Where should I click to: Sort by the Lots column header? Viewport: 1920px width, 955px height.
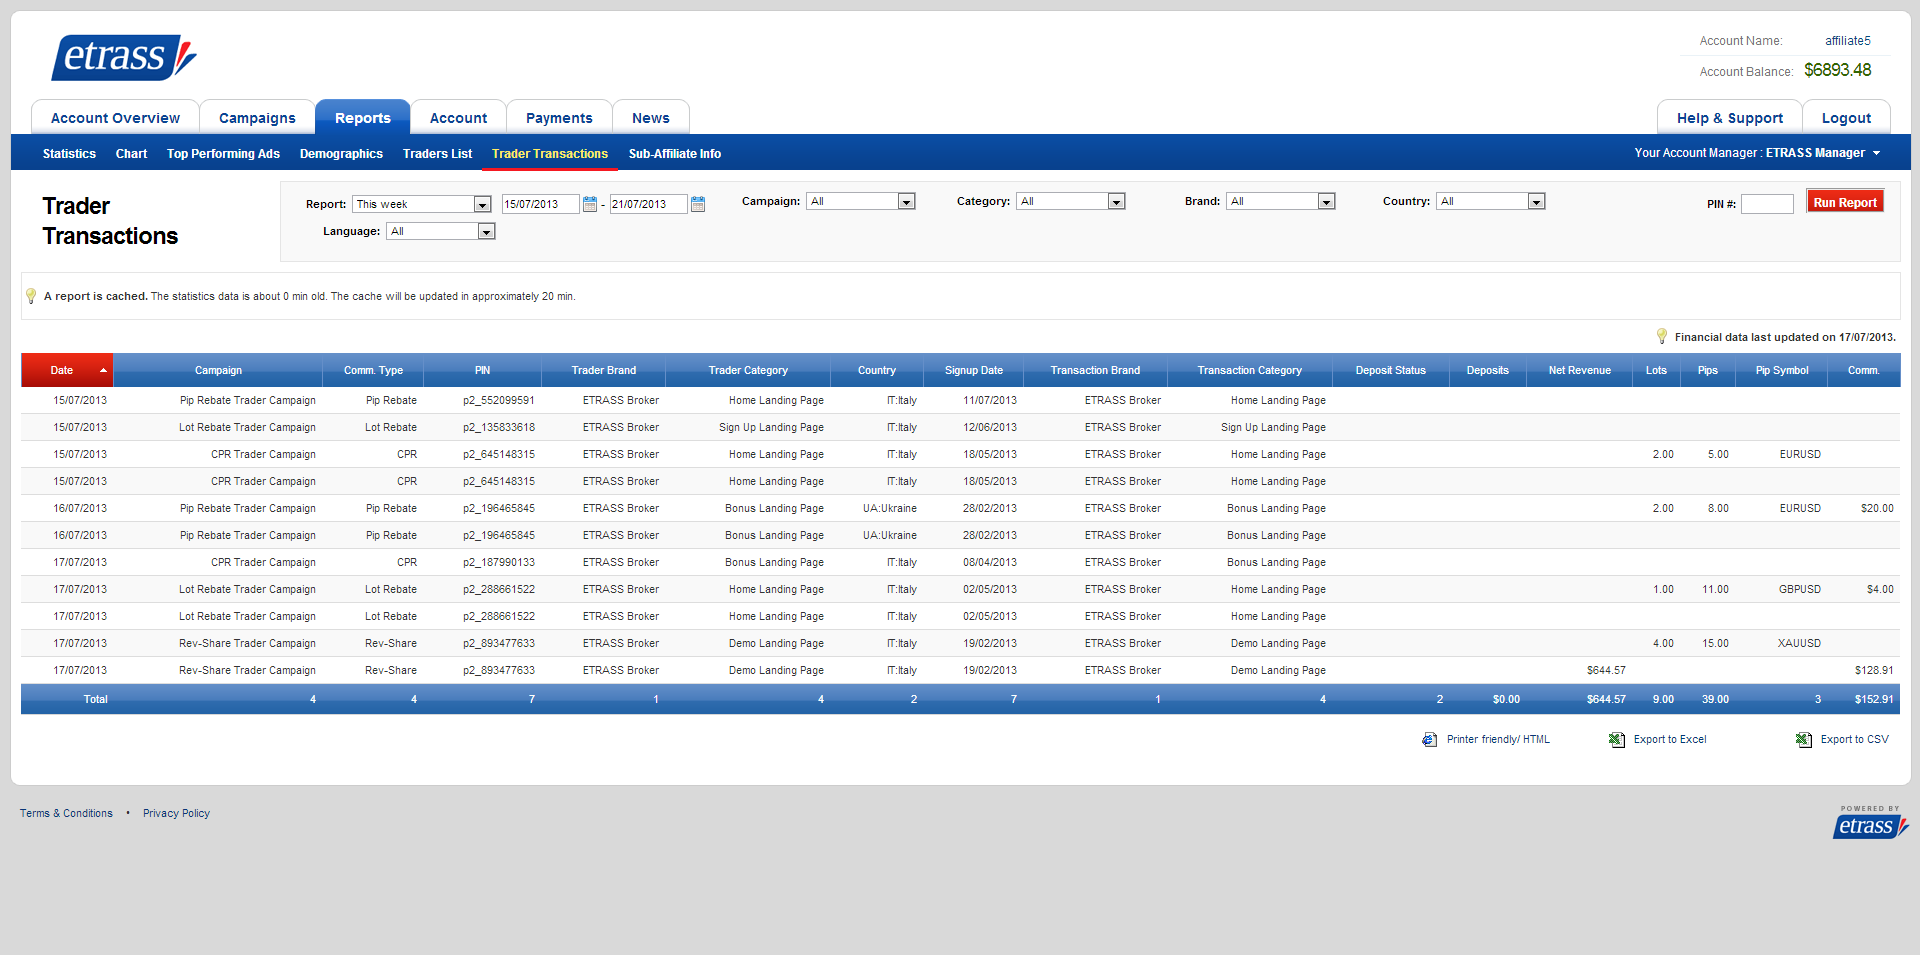coord(1656,371)
